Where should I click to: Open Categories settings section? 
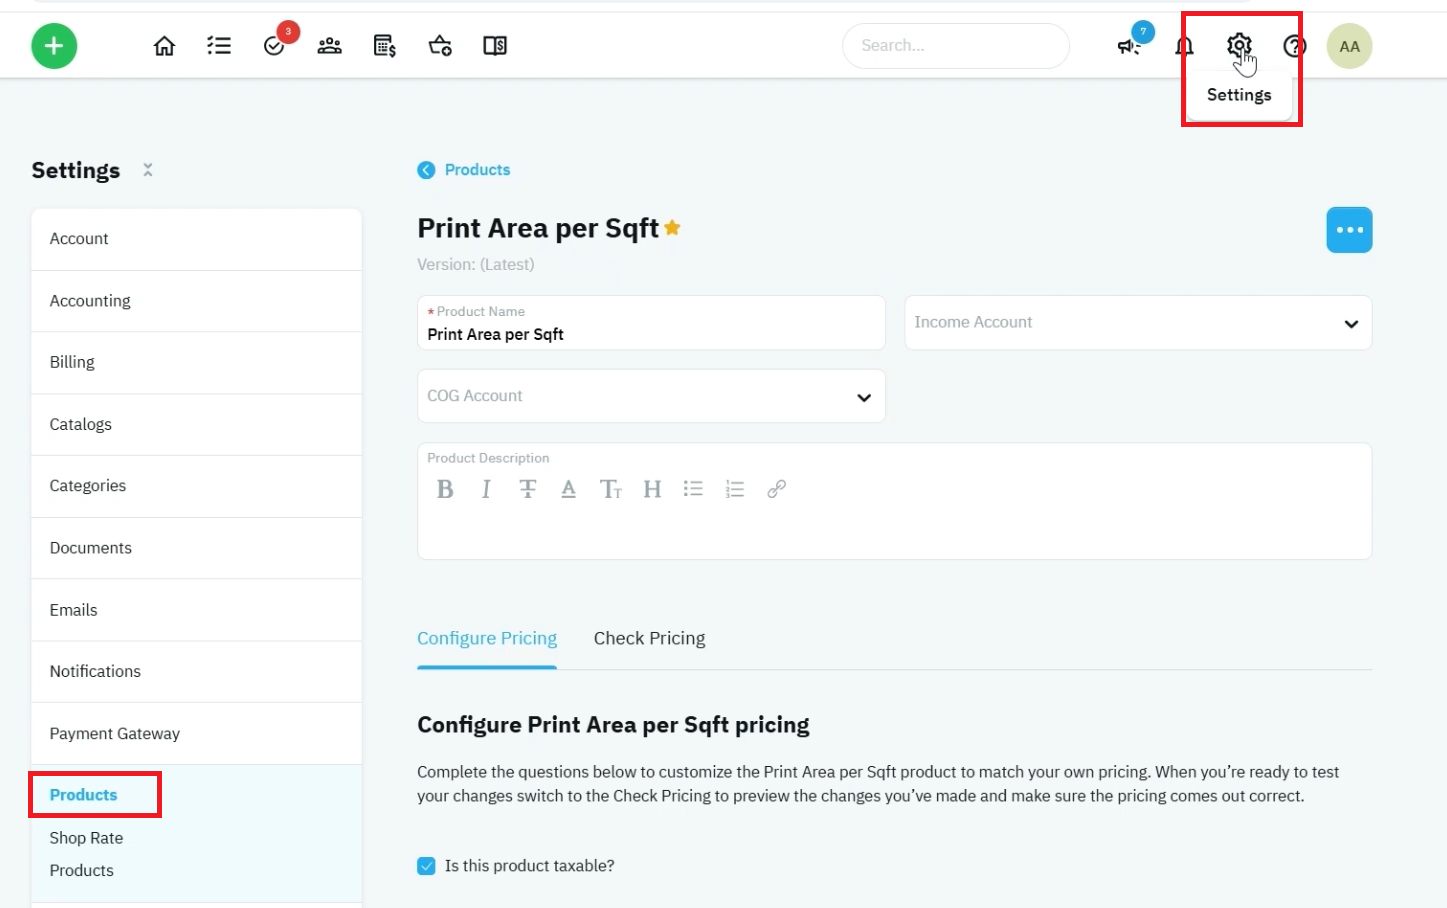coord(196,486)
